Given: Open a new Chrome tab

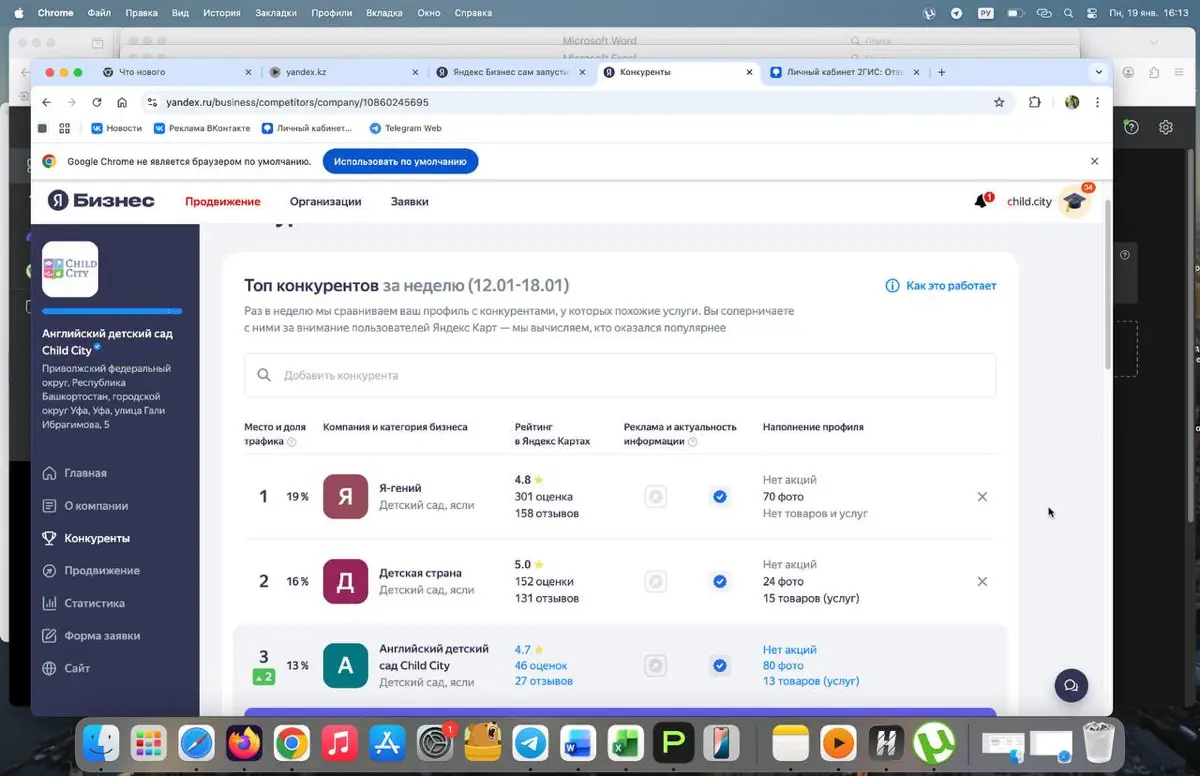Looking at the screenshot, I should point(942,72).
